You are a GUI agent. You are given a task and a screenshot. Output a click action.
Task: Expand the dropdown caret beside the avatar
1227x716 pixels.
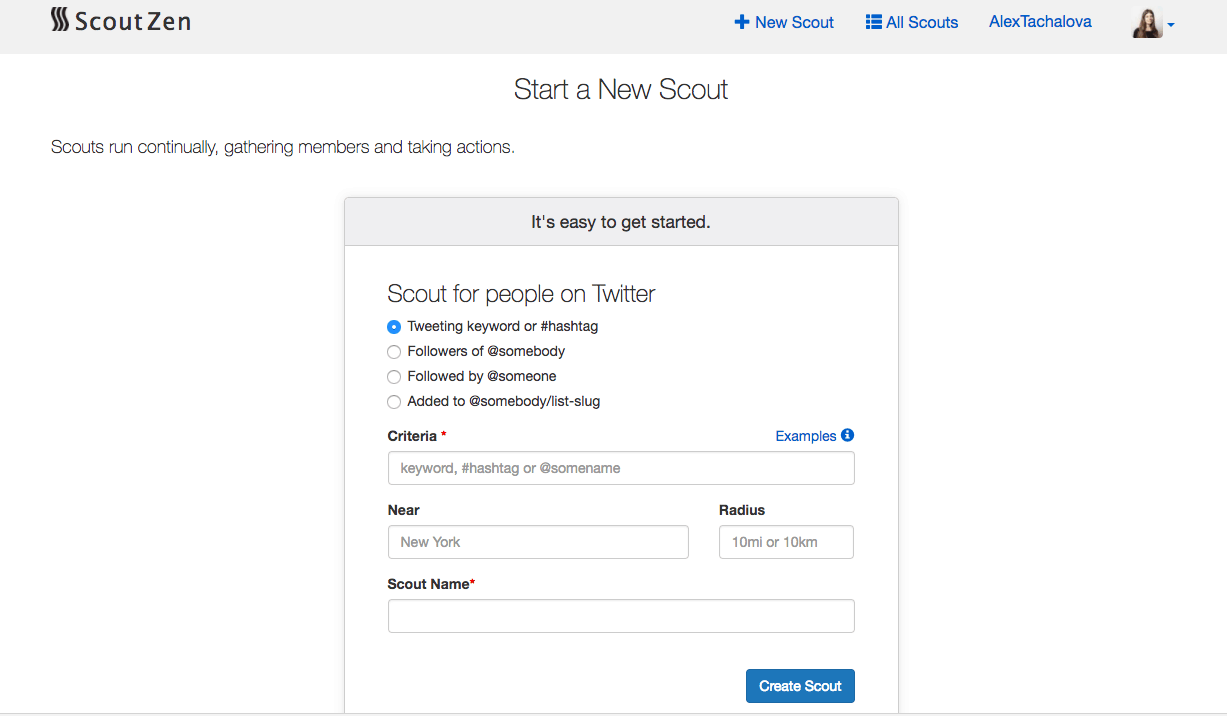pos(1171,25)
